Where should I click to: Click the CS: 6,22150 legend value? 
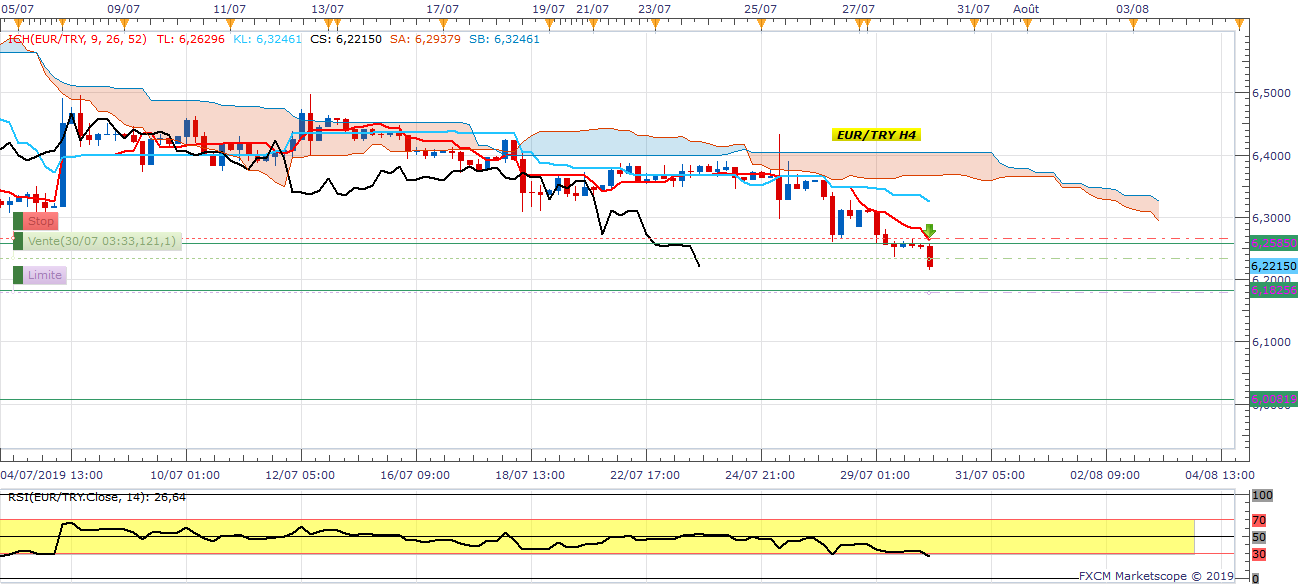pos(346,40)
